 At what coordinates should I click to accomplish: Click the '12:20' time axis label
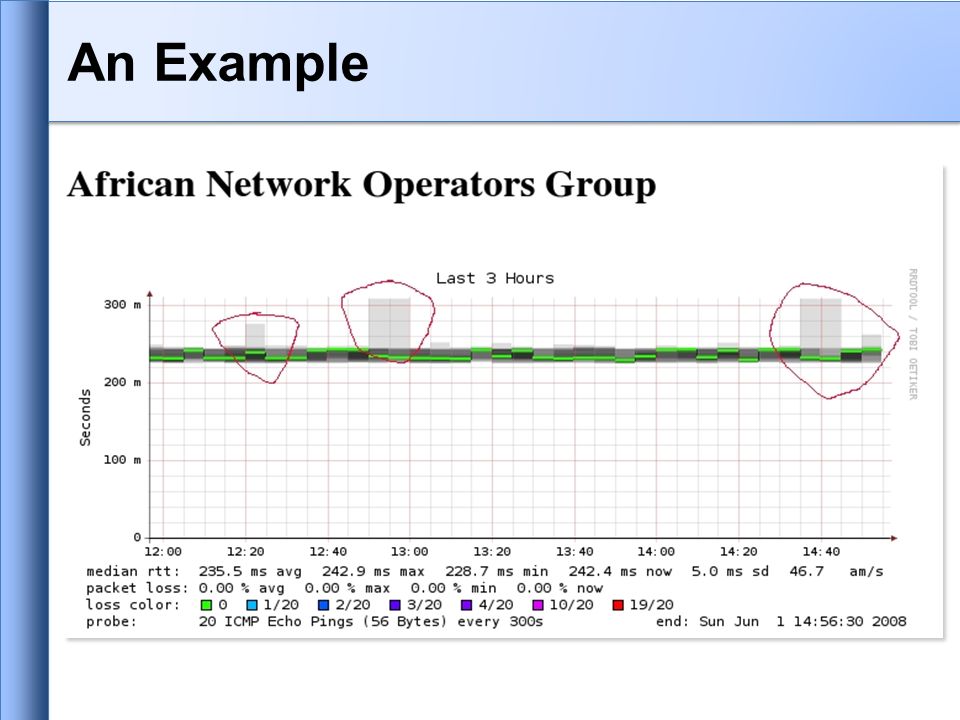[x=246, y=552]
